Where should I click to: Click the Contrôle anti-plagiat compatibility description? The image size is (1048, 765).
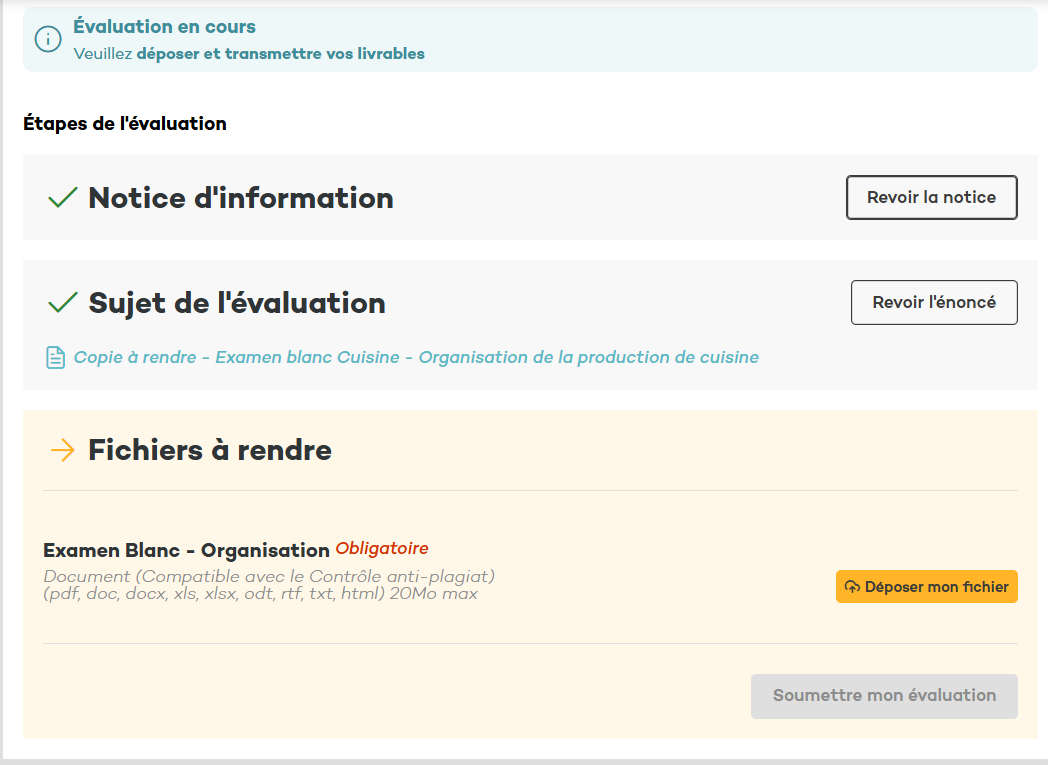[269, 577]
